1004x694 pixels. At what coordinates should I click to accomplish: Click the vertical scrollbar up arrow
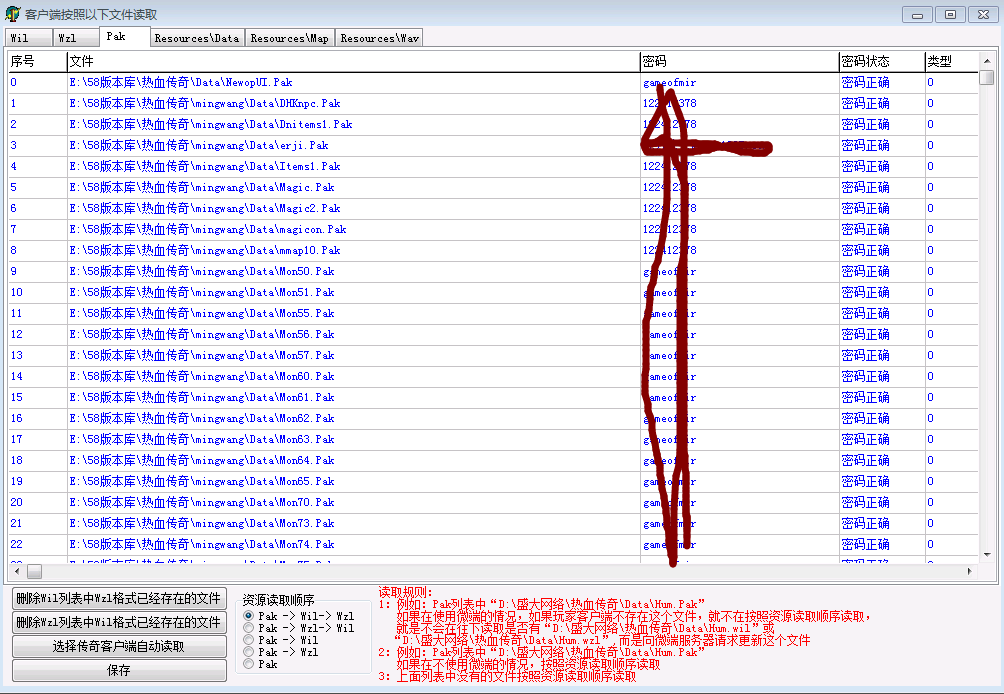point(987,60)
